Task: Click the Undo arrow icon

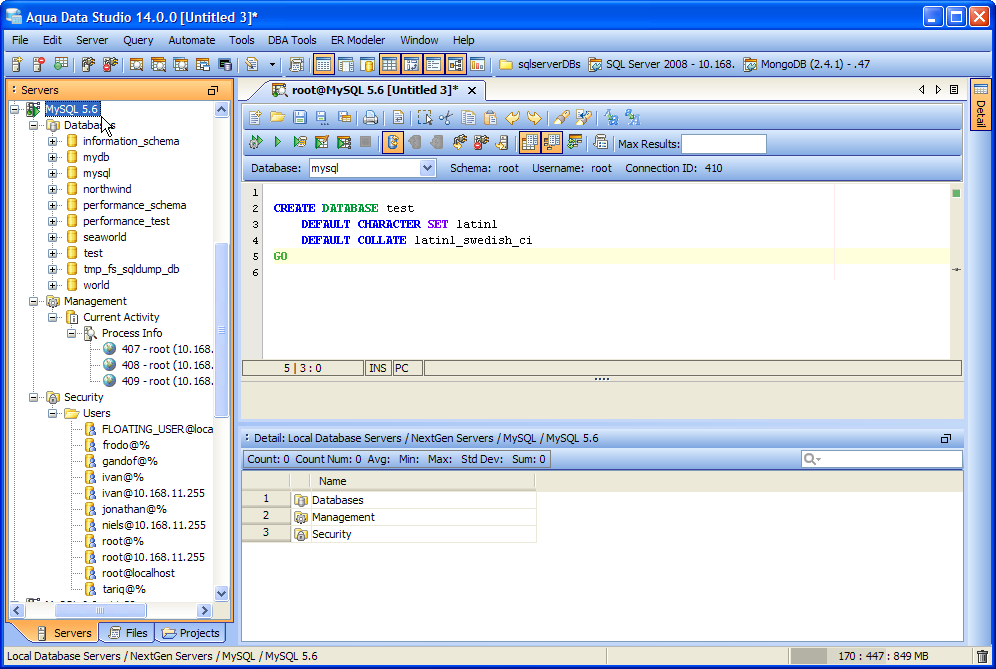Action: click(x=513, y=118)
